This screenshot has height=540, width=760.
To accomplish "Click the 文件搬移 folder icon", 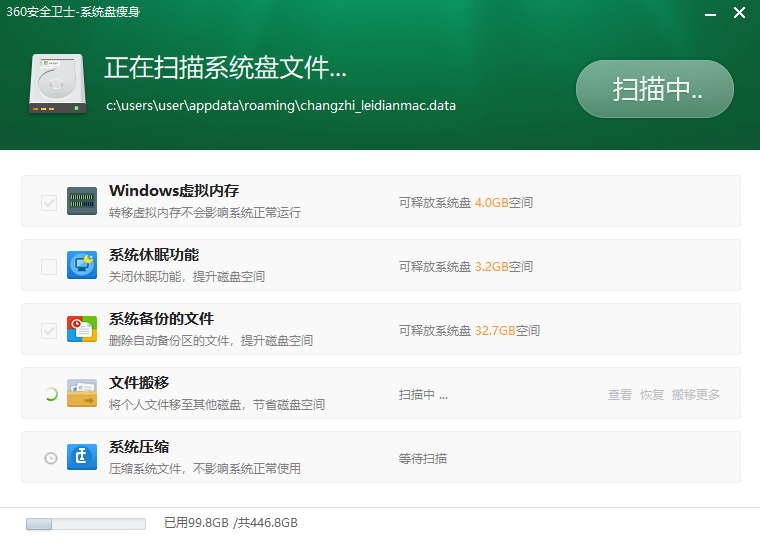I will point(82,394).
